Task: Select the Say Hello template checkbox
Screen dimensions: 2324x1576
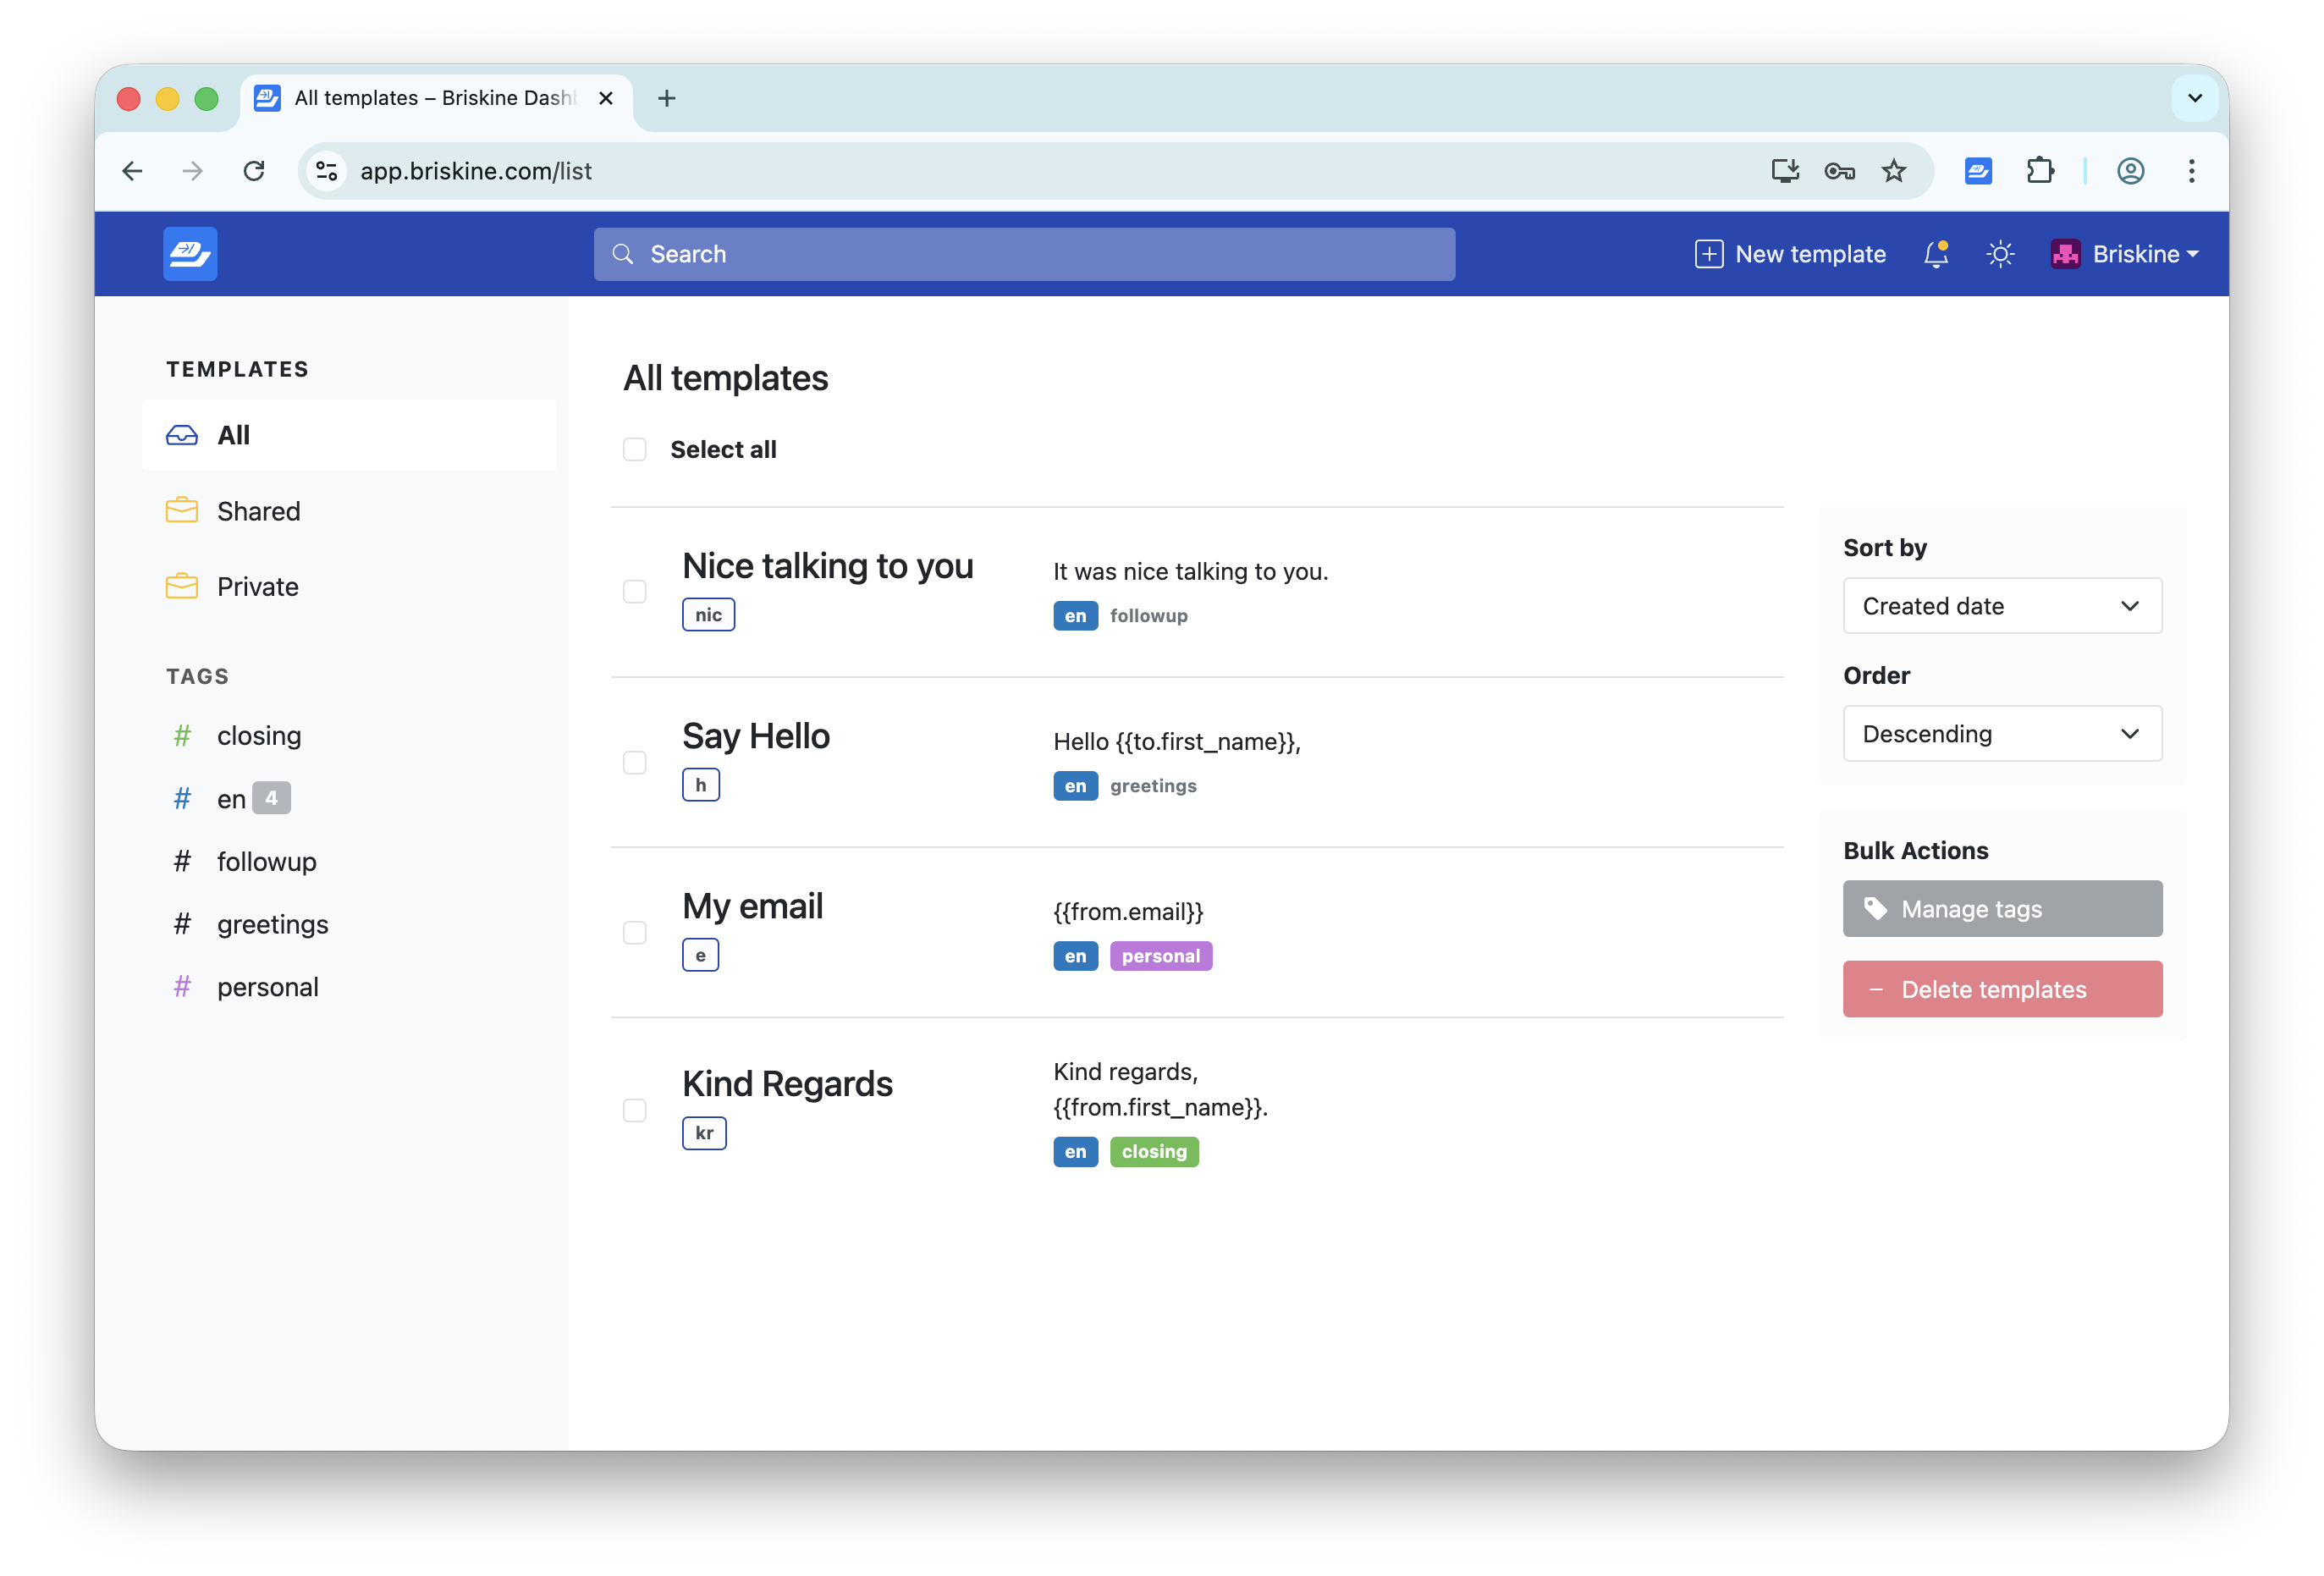Action: coord(635,763)
